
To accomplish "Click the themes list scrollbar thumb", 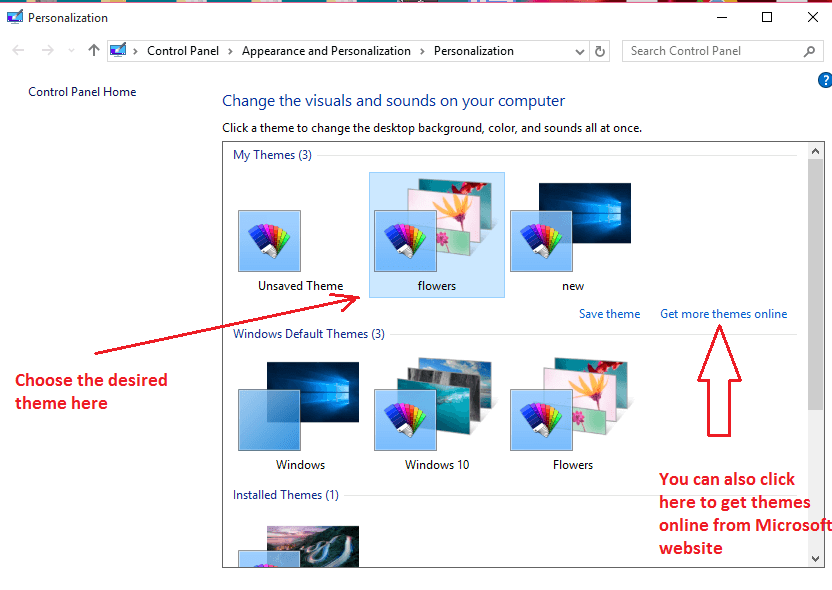I will click(x=816, y=284).
